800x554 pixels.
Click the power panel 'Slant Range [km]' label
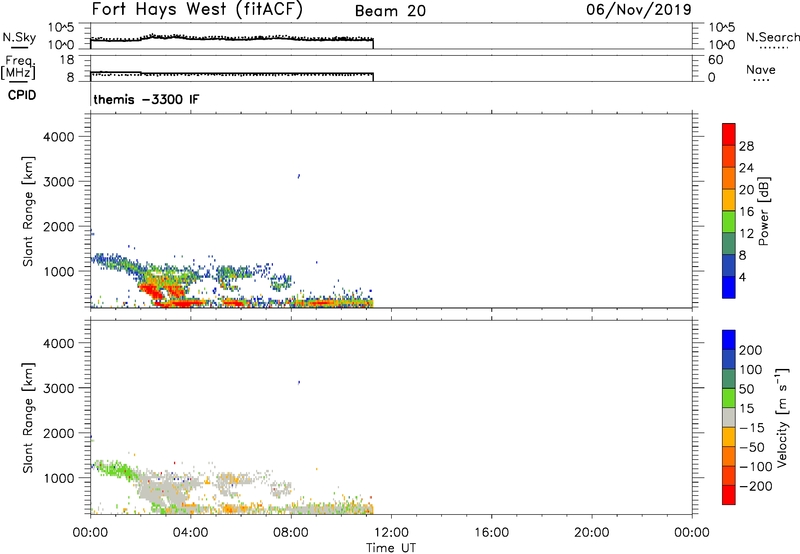pos(28,211)
